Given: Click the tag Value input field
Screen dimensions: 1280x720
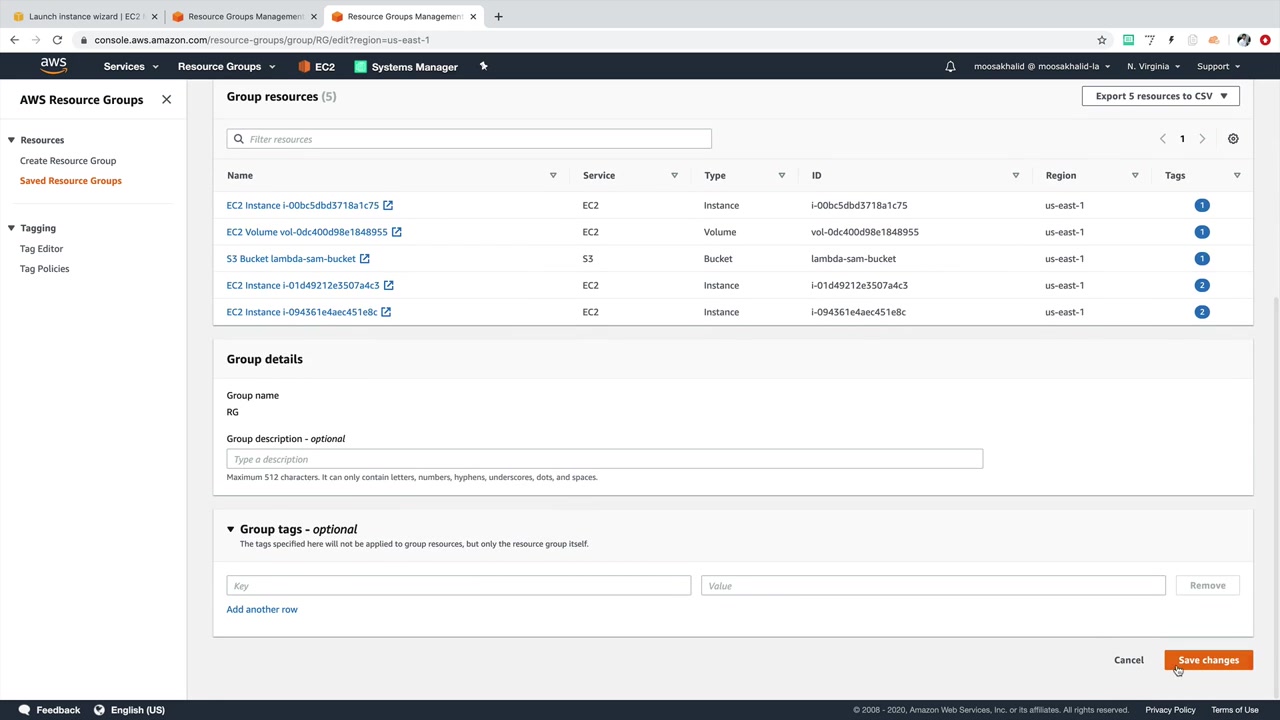Looking at the screenshot, I should (x=933, y=585).
